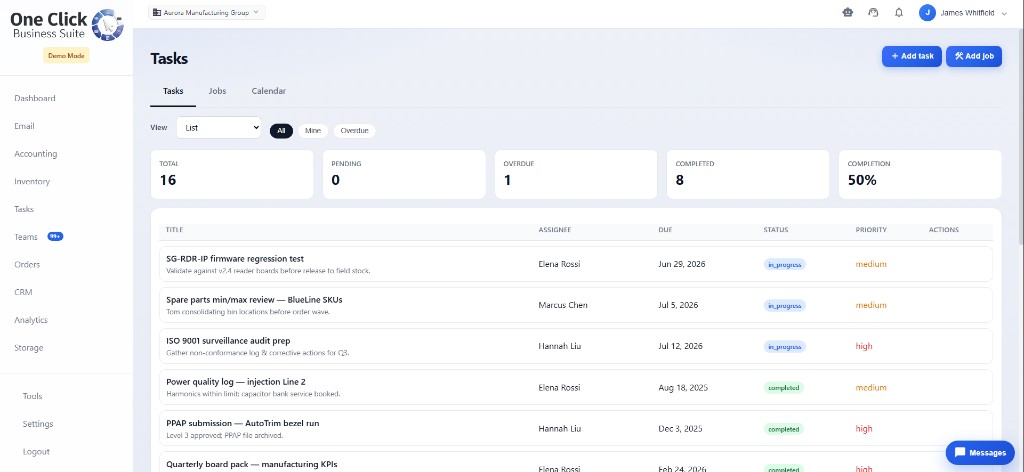1024x472 pixels.
Task: Click the Total 16 stat card
Action: [232, 174]
